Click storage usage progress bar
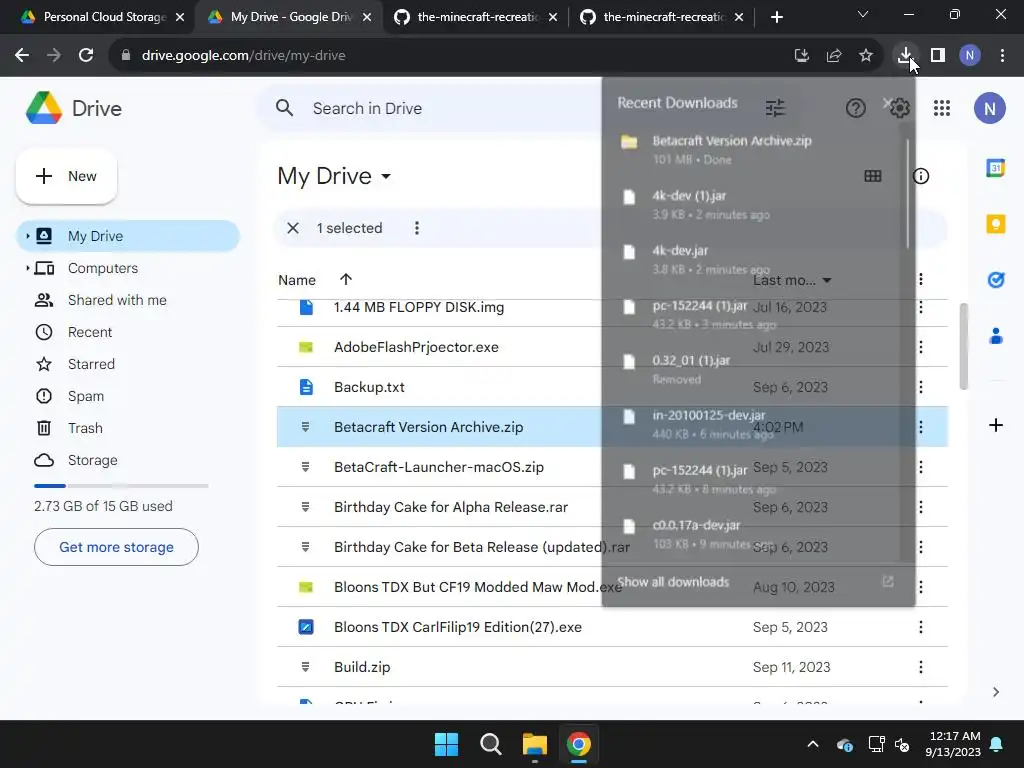The width and height of the screenshot is (1024, 768). [x=121, y=486]
